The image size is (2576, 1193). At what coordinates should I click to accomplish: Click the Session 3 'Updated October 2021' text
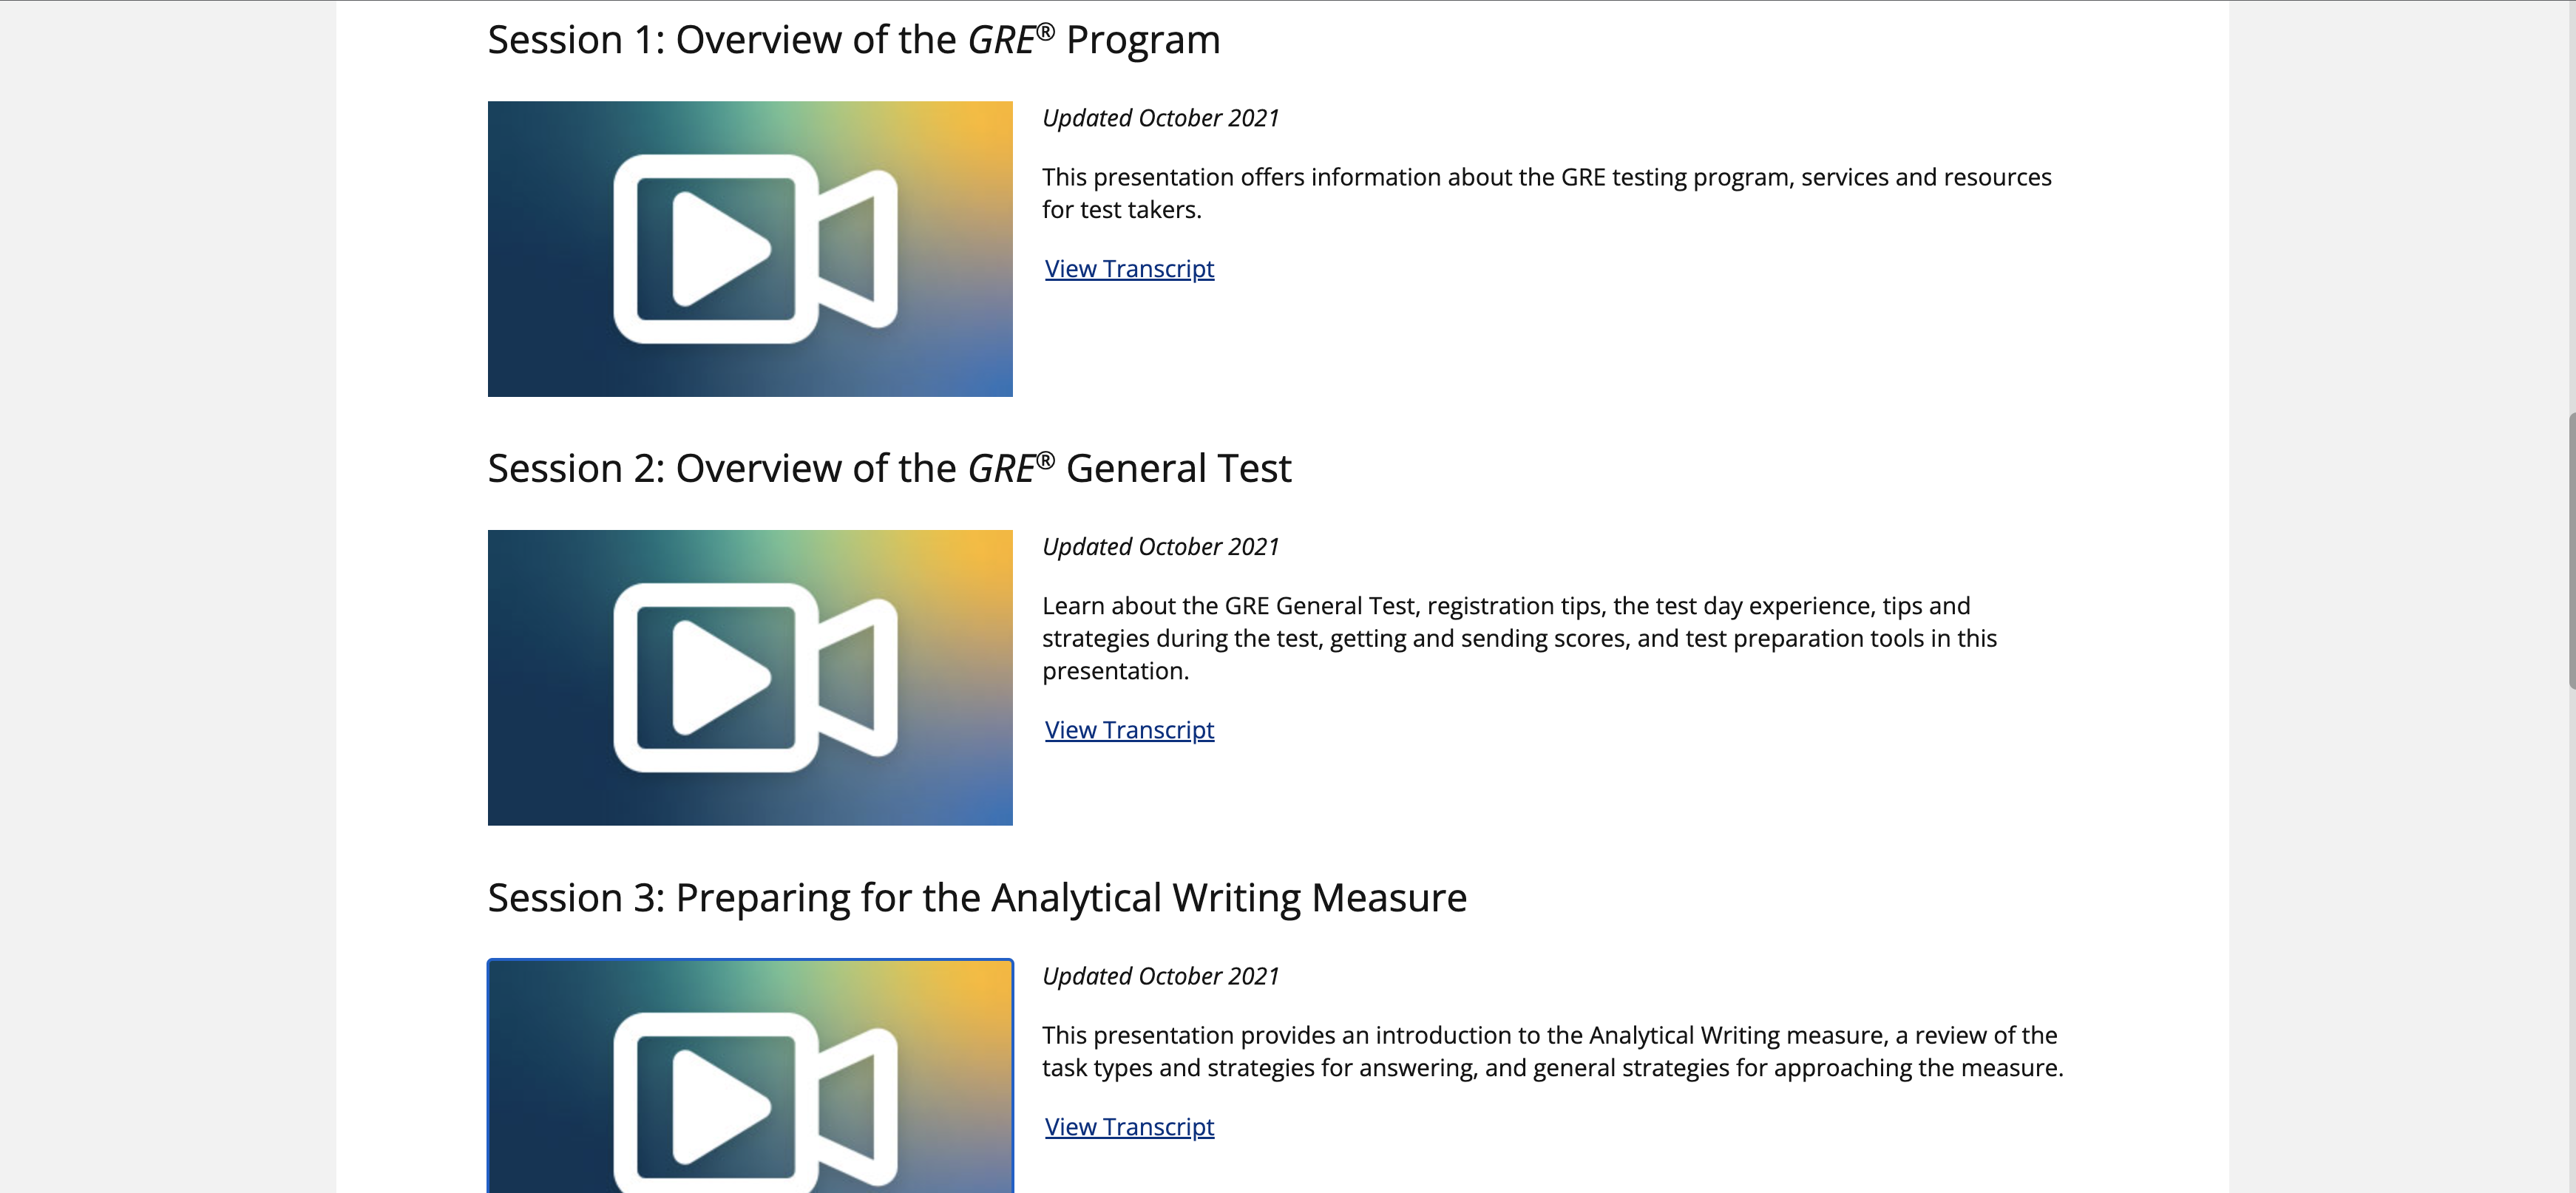pos(1160,976)
